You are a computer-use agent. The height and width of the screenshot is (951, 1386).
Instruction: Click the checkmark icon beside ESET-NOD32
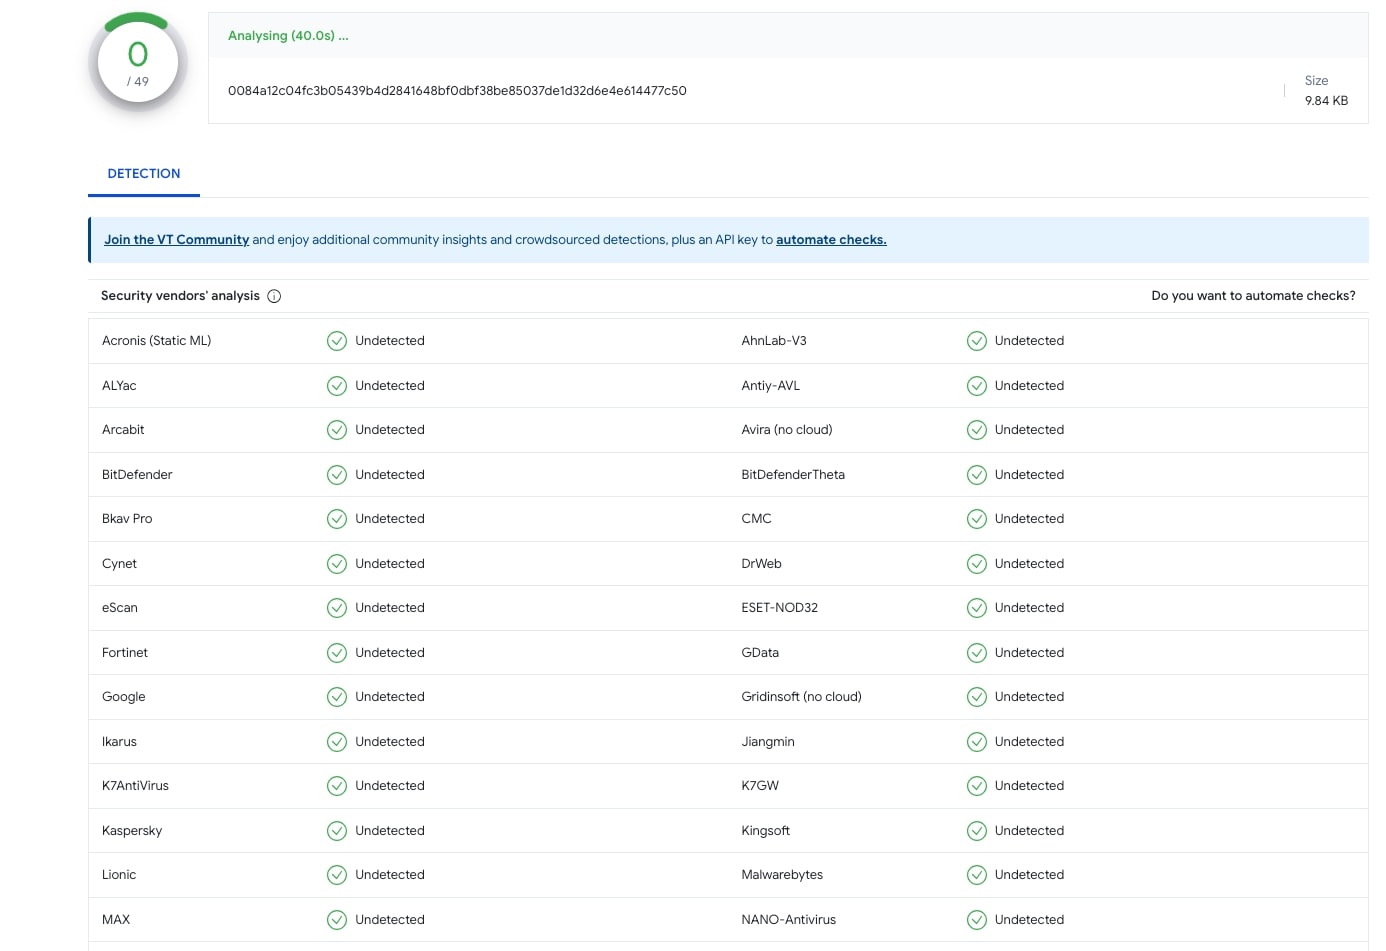point(976,607)
